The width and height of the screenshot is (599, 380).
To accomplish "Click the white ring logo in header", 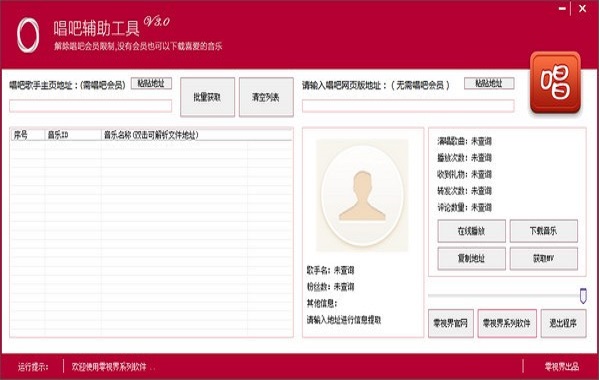I will (28, 35).
